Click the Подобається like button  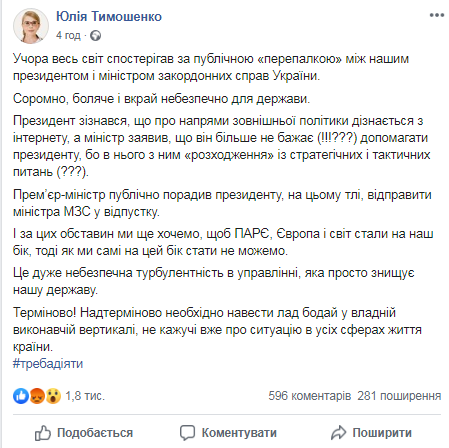[84, 433]
